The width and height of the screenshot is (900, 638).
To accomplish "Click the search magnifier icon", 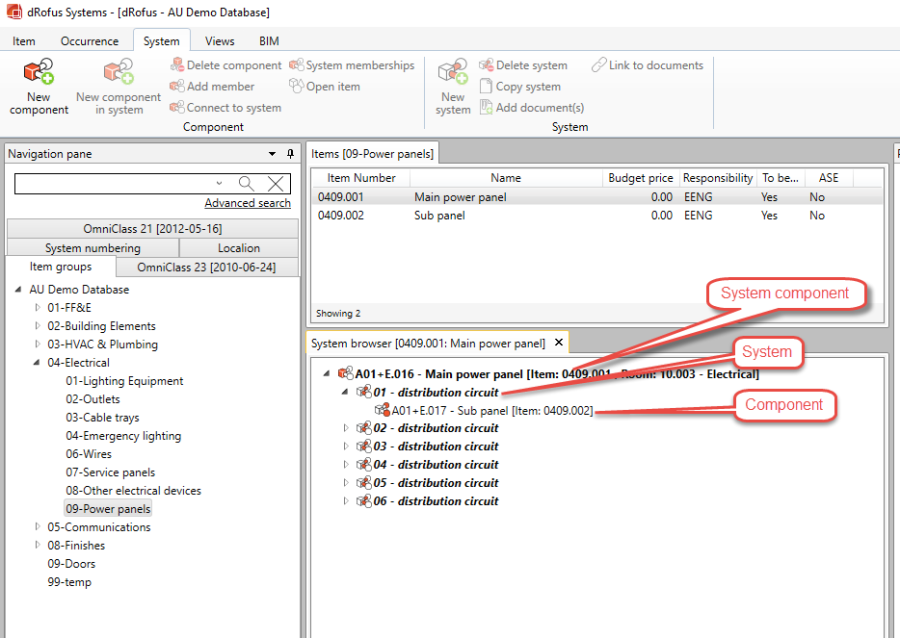I will coord(246,183).
